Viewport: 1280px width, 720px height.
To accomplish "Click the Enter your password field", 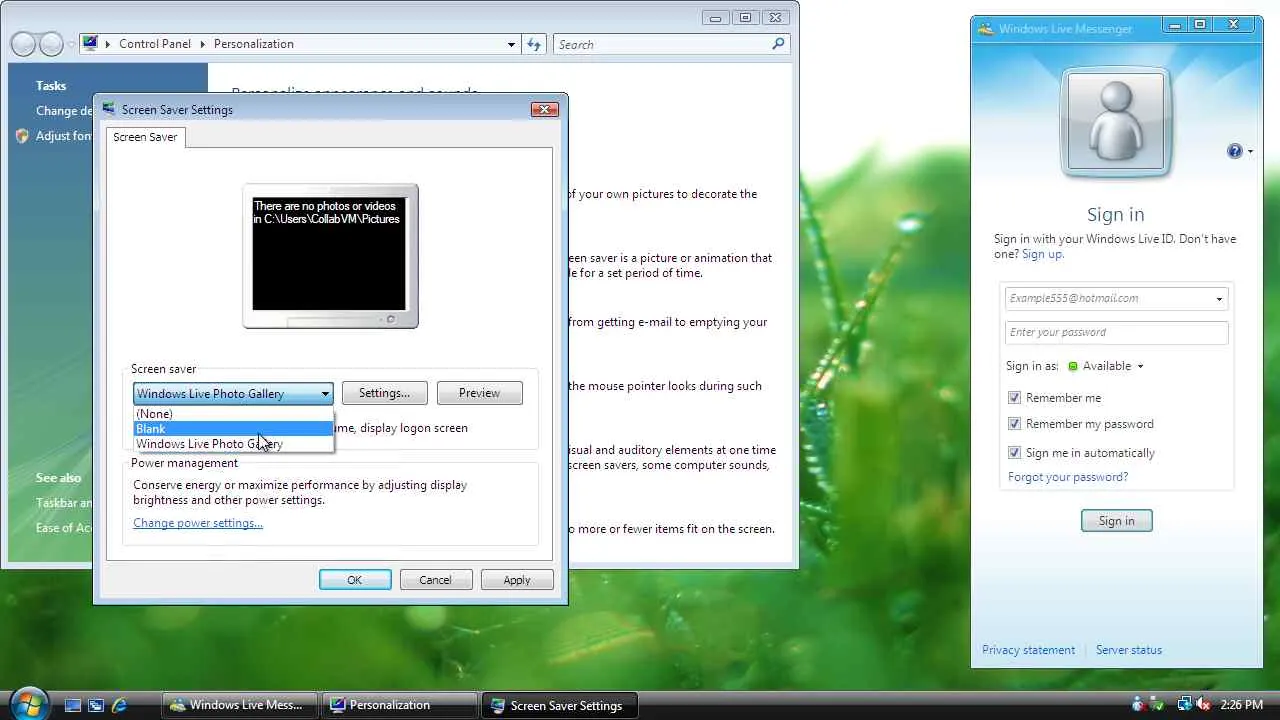I will click(x=1116, y=332).
